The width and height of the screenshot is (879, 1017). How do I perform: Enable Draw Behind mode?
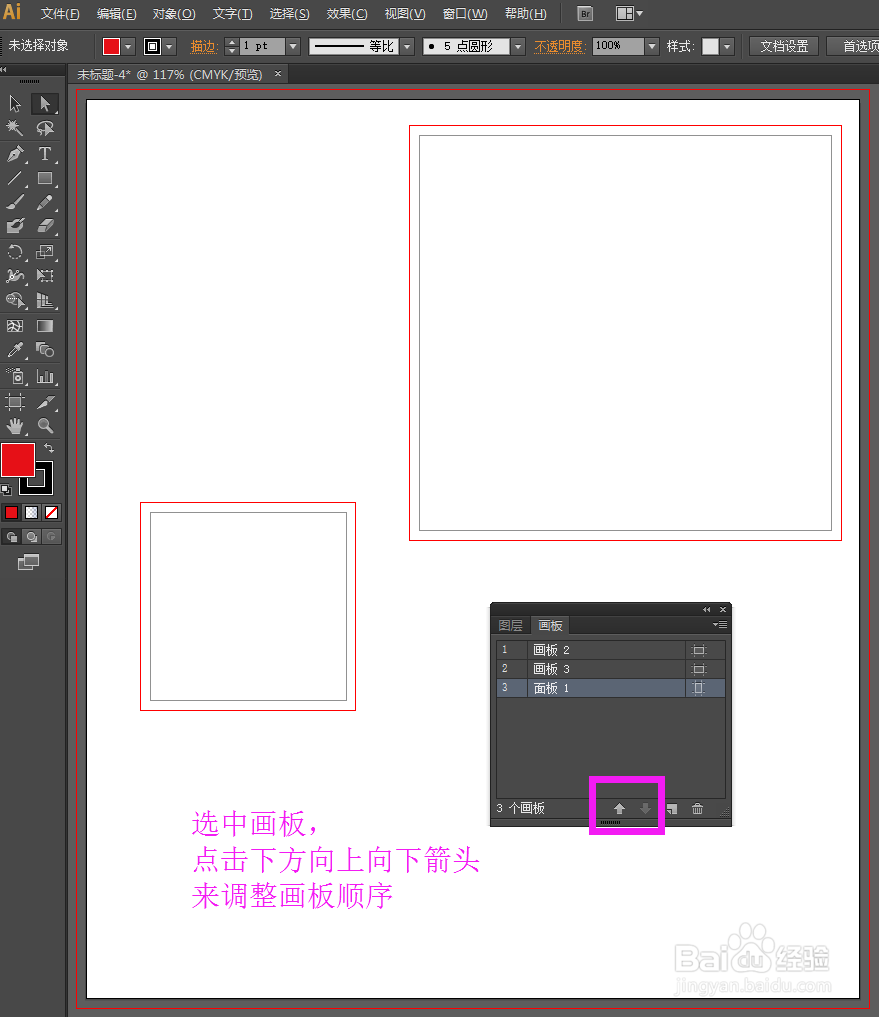(31, 536)
